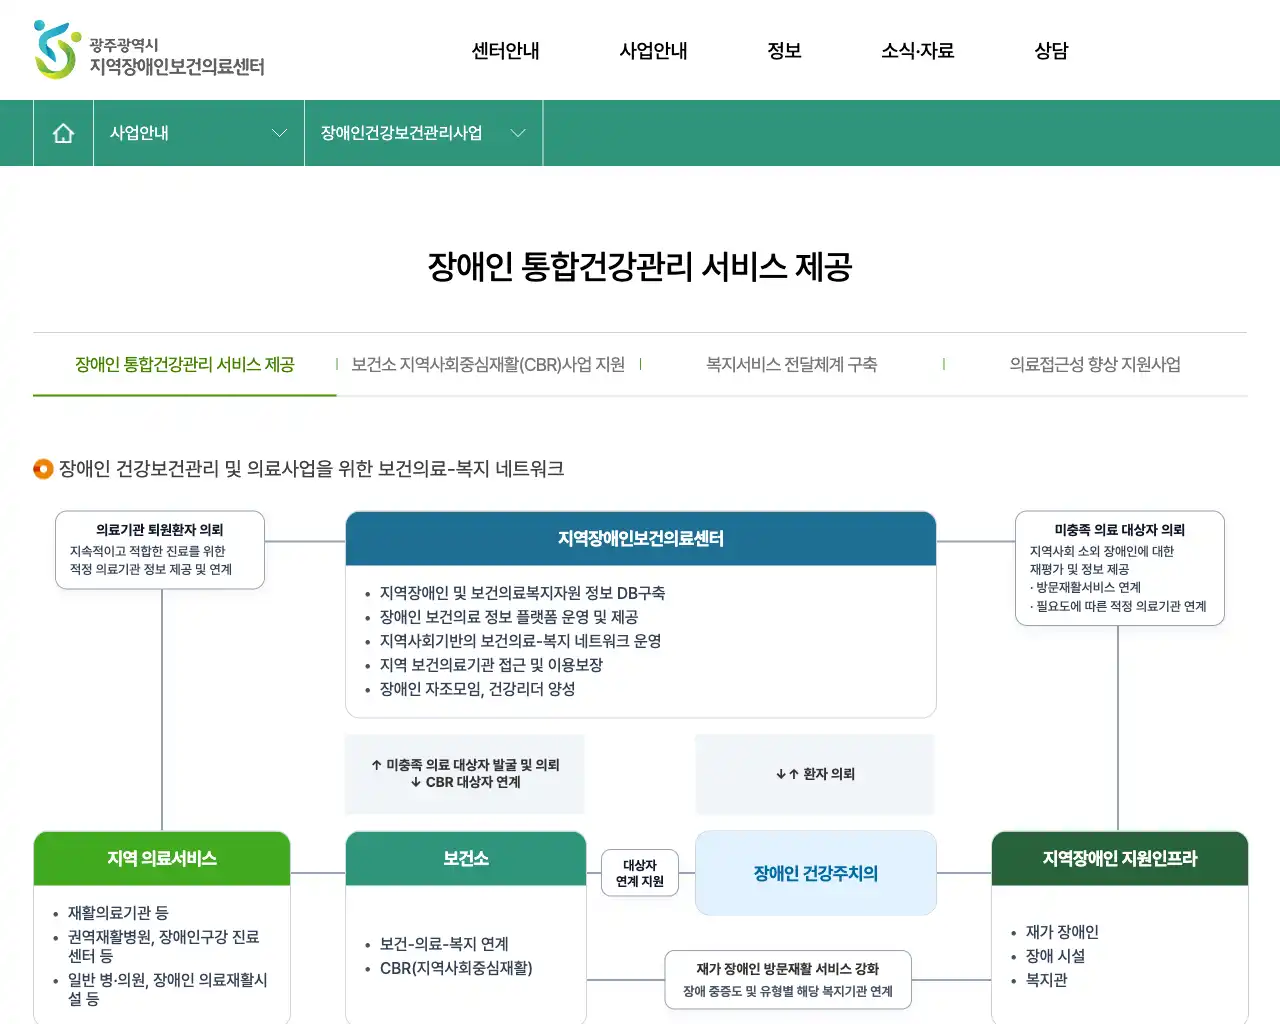Select the 장애인 통합건강관리 서비스 제공 tab
Viewport: 1280px width, 1024px height.
coord(185,365)
